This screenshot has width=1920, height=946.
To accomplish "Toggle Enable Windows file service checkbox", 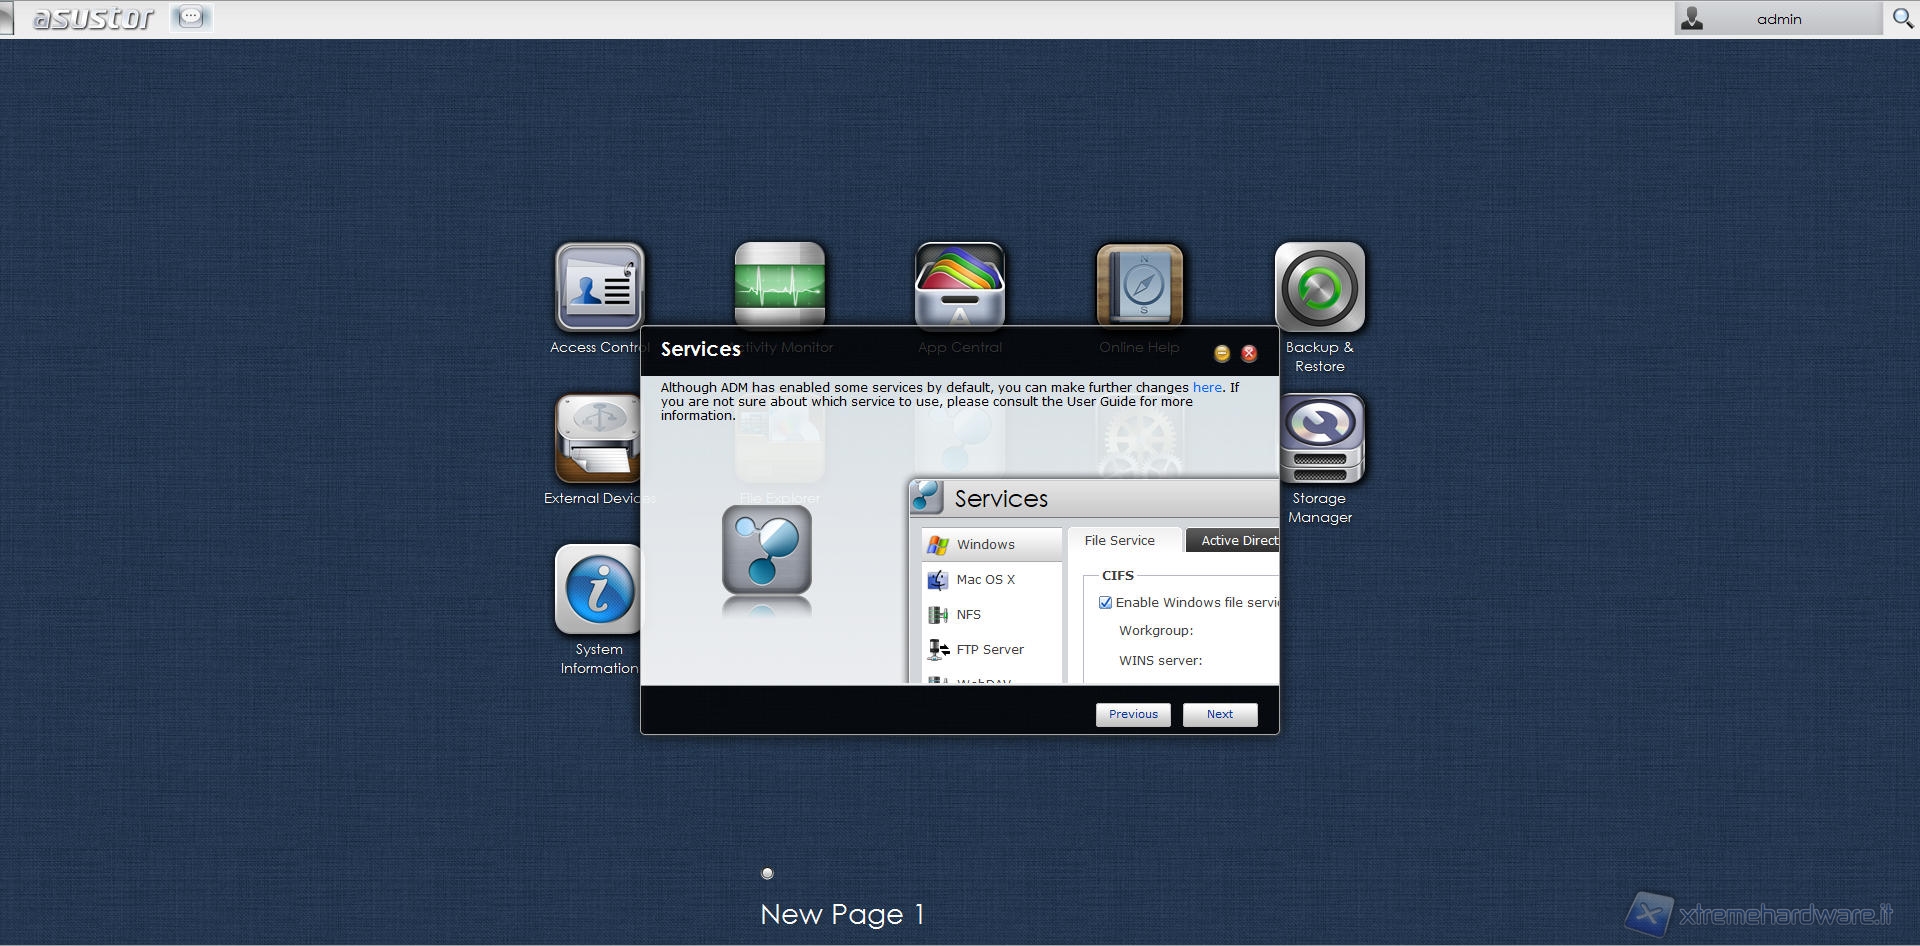I will point(1105,603).
